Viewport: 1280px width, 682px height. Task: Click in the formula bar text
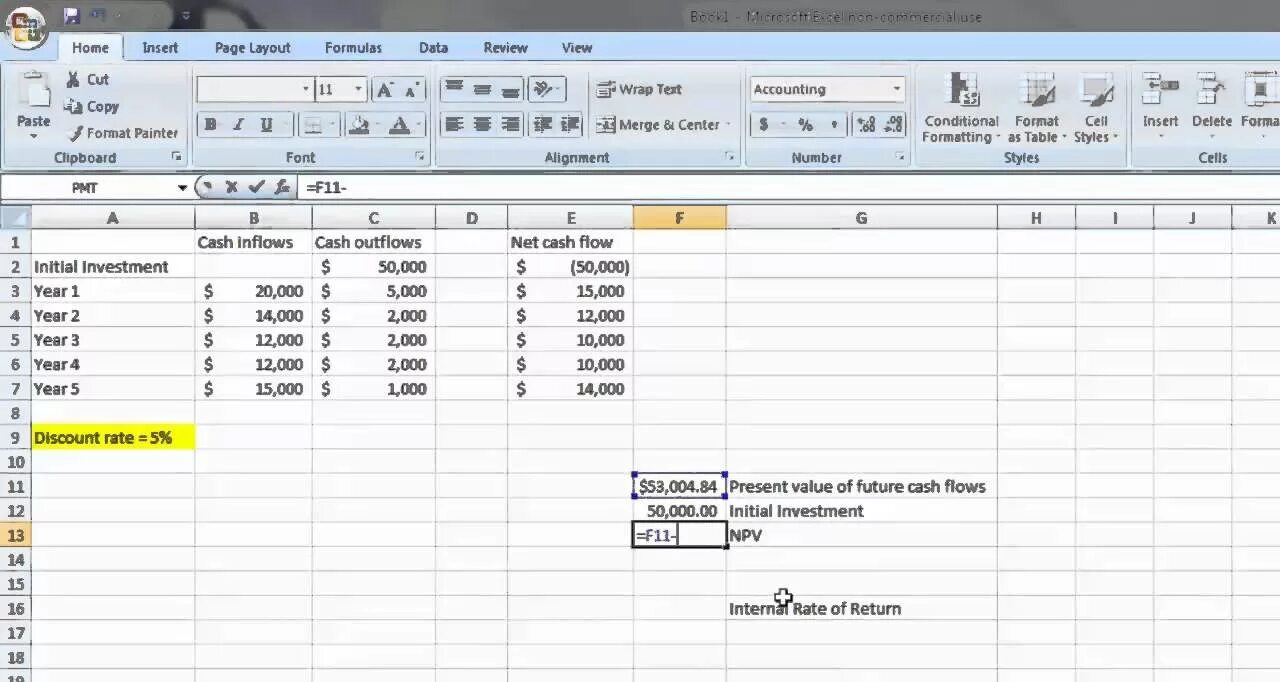pos(790,187)
